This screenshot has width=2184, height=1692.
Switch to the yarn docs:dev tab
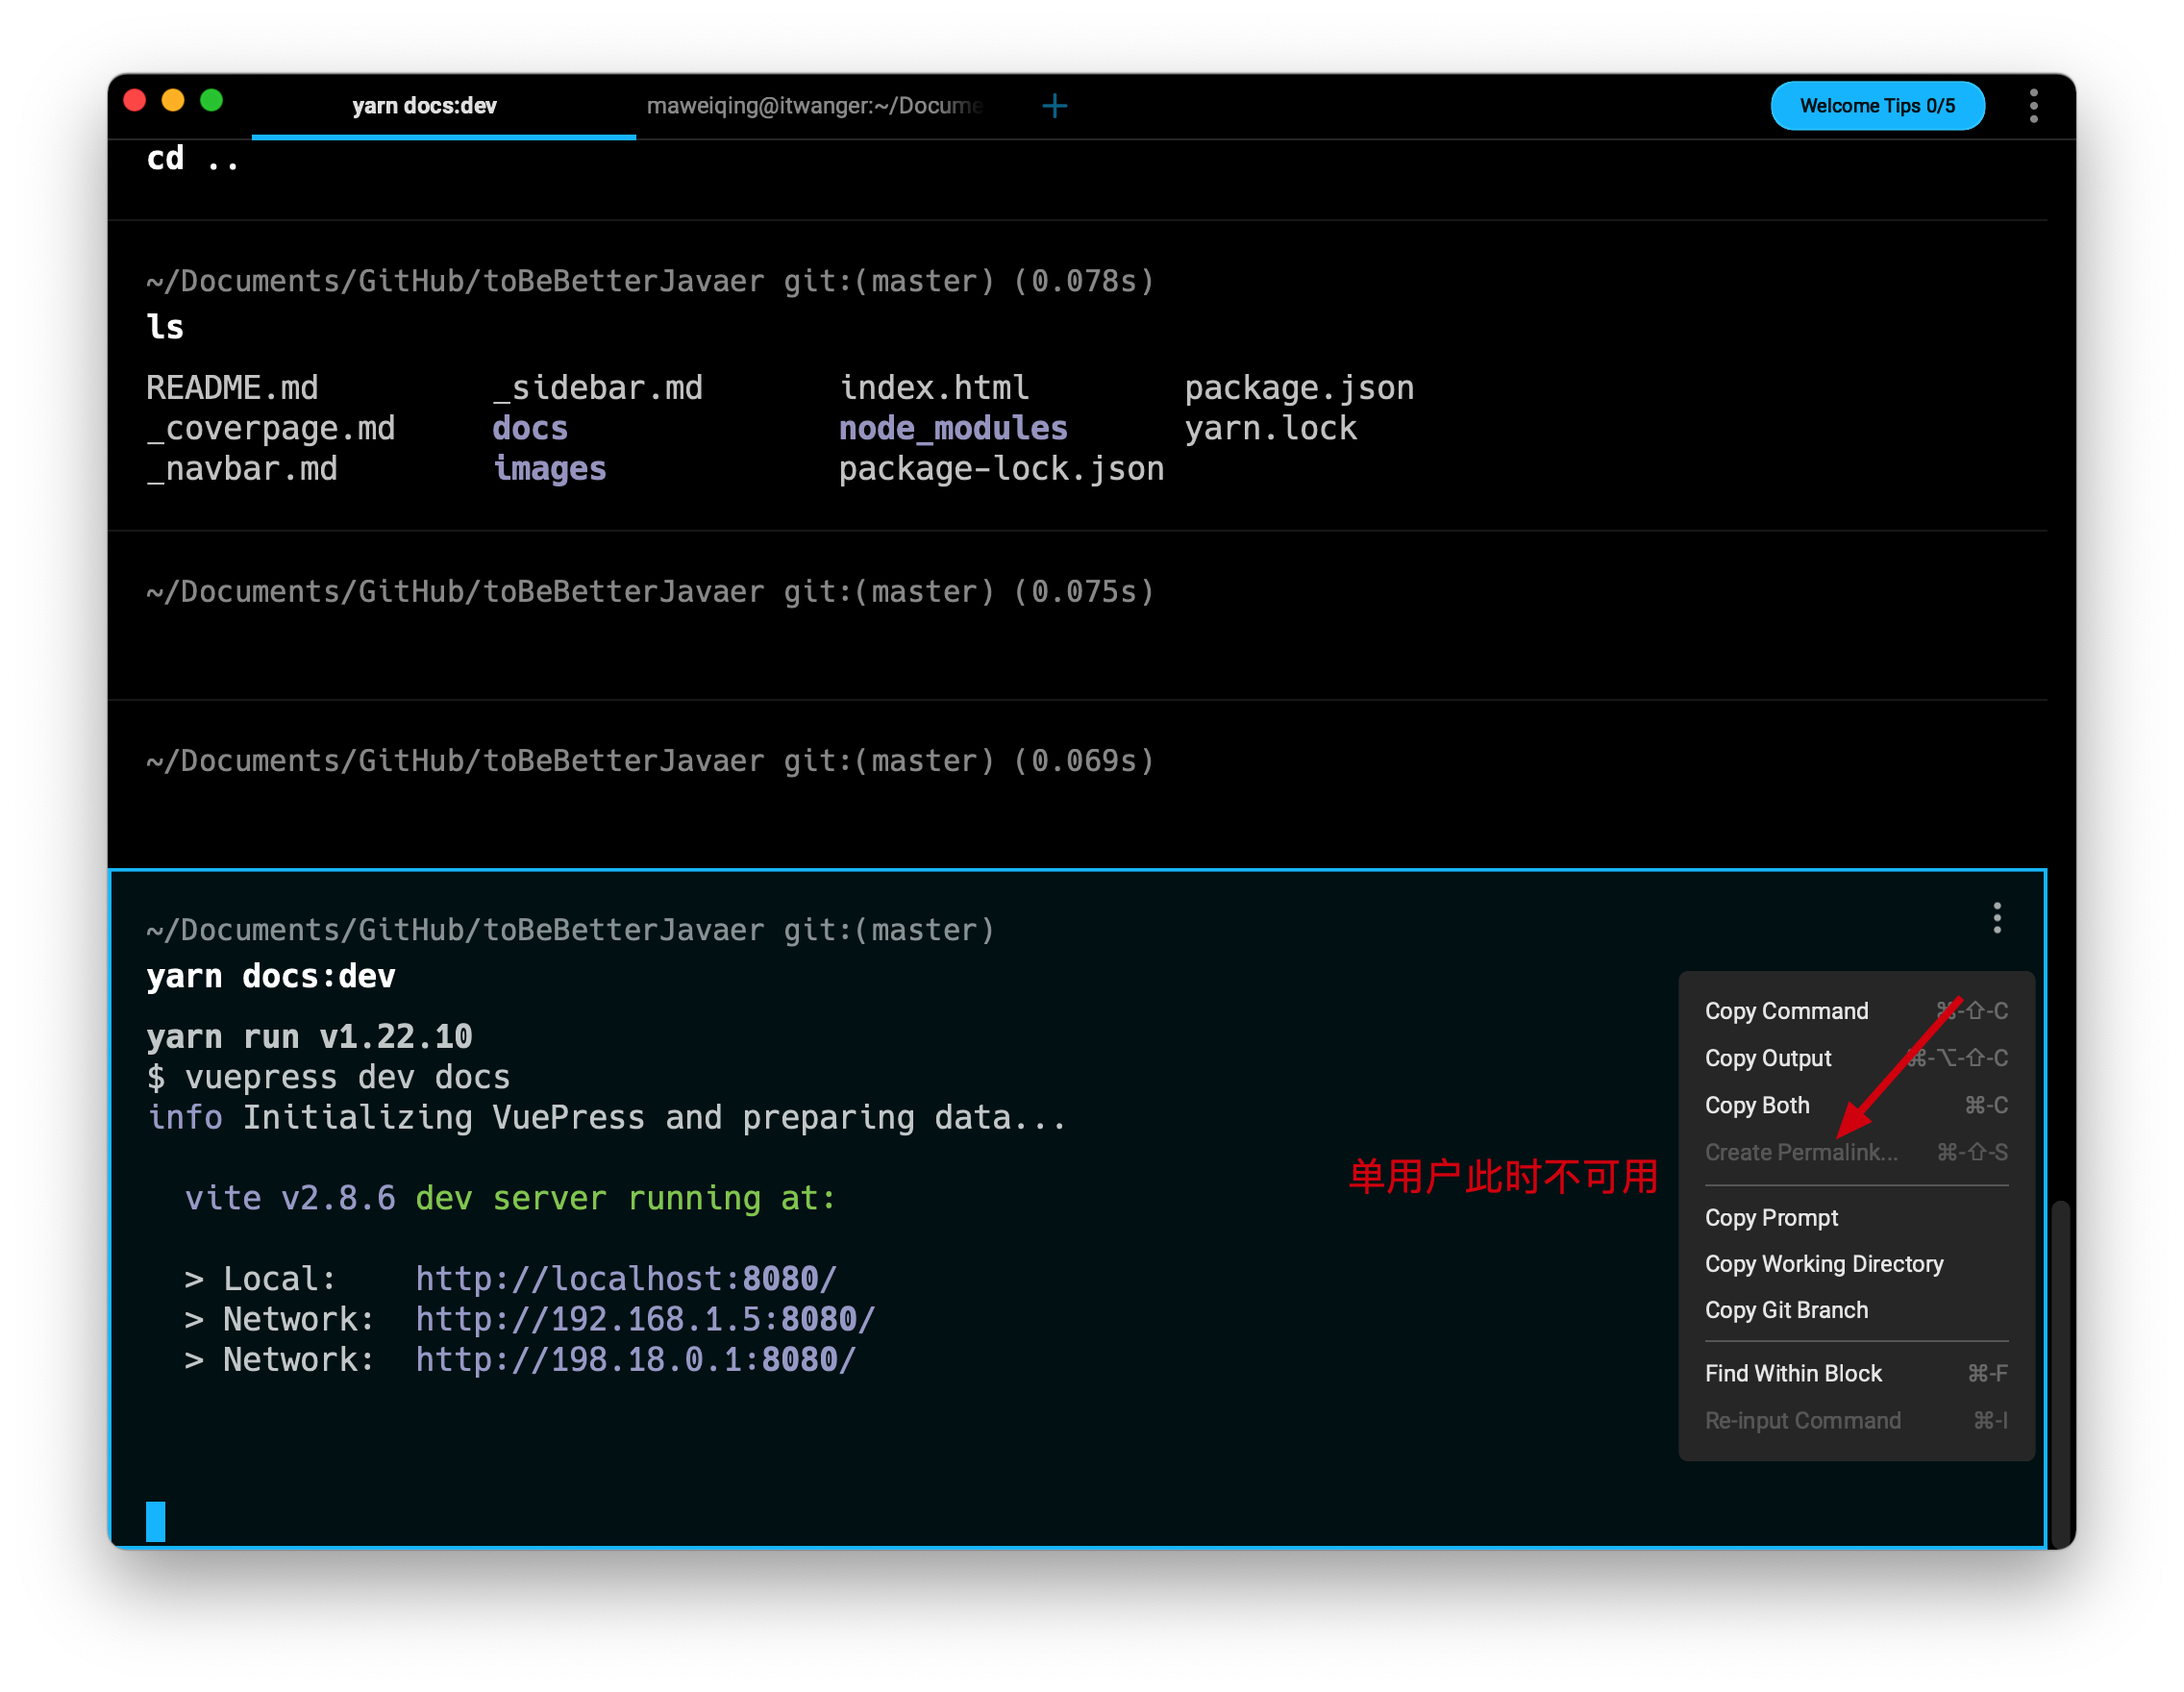[424, 106]
